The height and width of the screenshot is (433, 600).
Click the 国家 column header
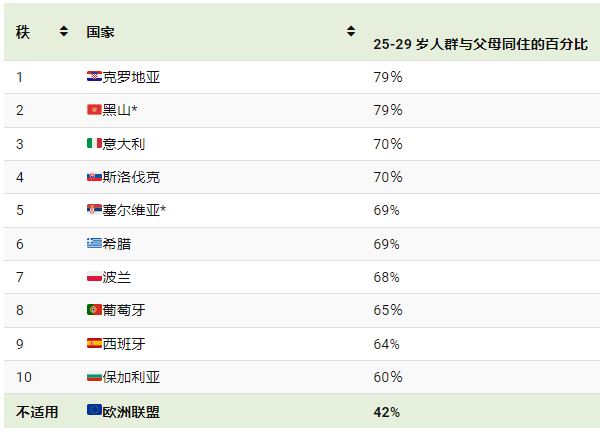[100, 32]
